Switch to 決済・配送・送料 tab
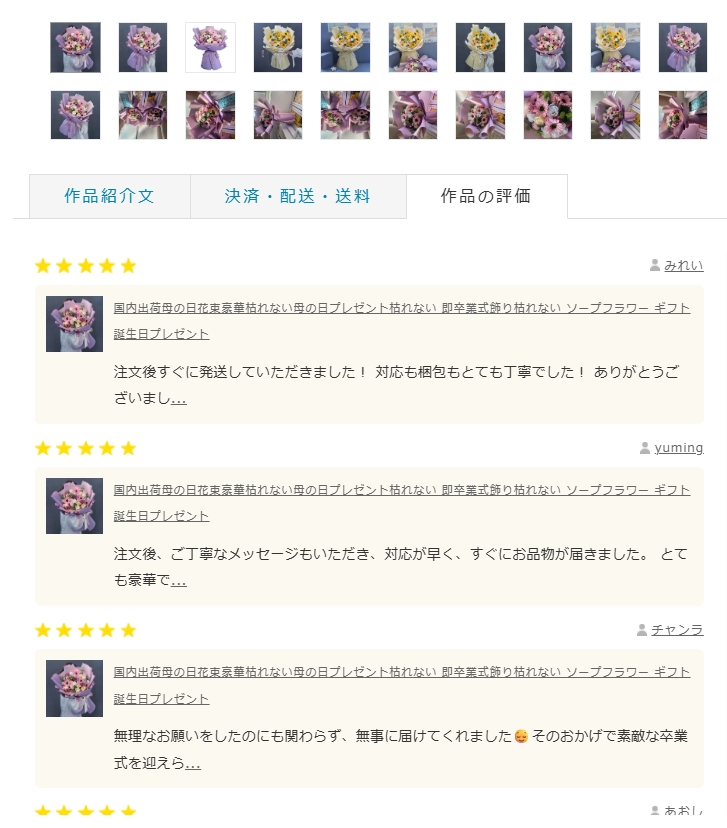 298,196
